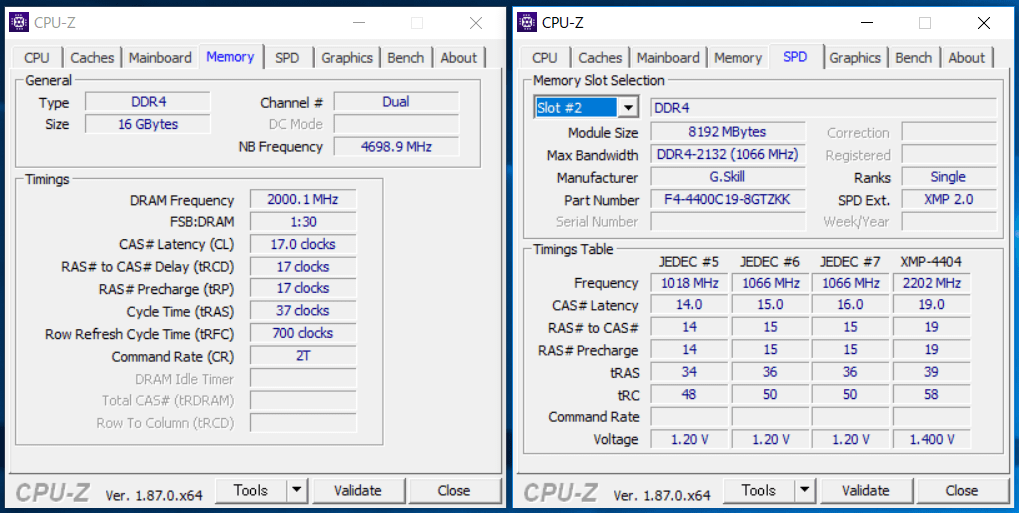Open Caches tab in right CPU-Z window
This screenshot has height=513, width=1019.
[600, 57]
